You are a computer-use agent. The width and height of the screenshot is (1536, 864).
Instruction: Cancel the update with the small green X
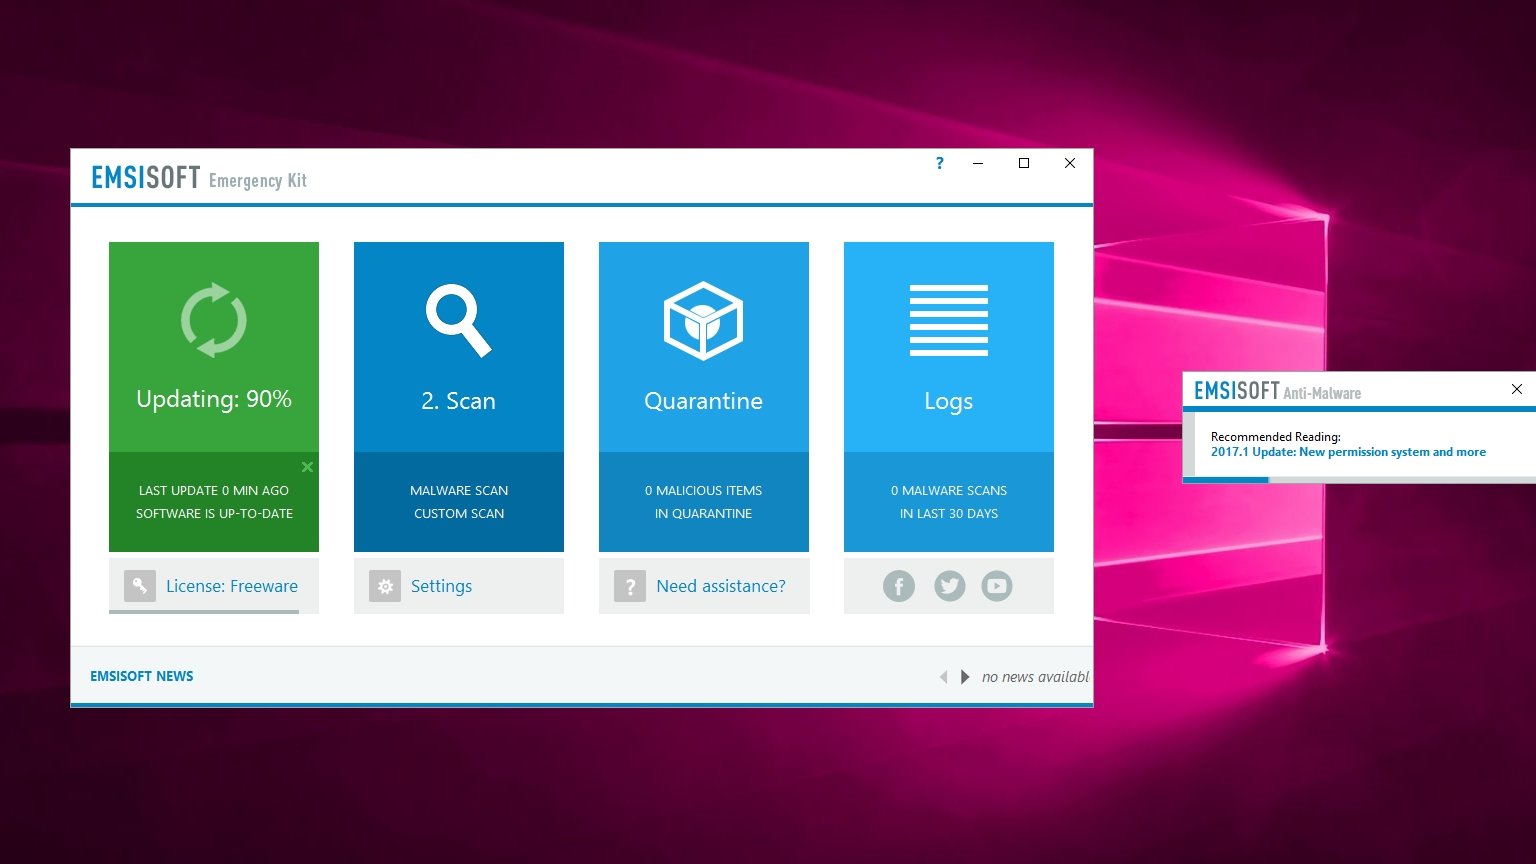tap(307, 467)
